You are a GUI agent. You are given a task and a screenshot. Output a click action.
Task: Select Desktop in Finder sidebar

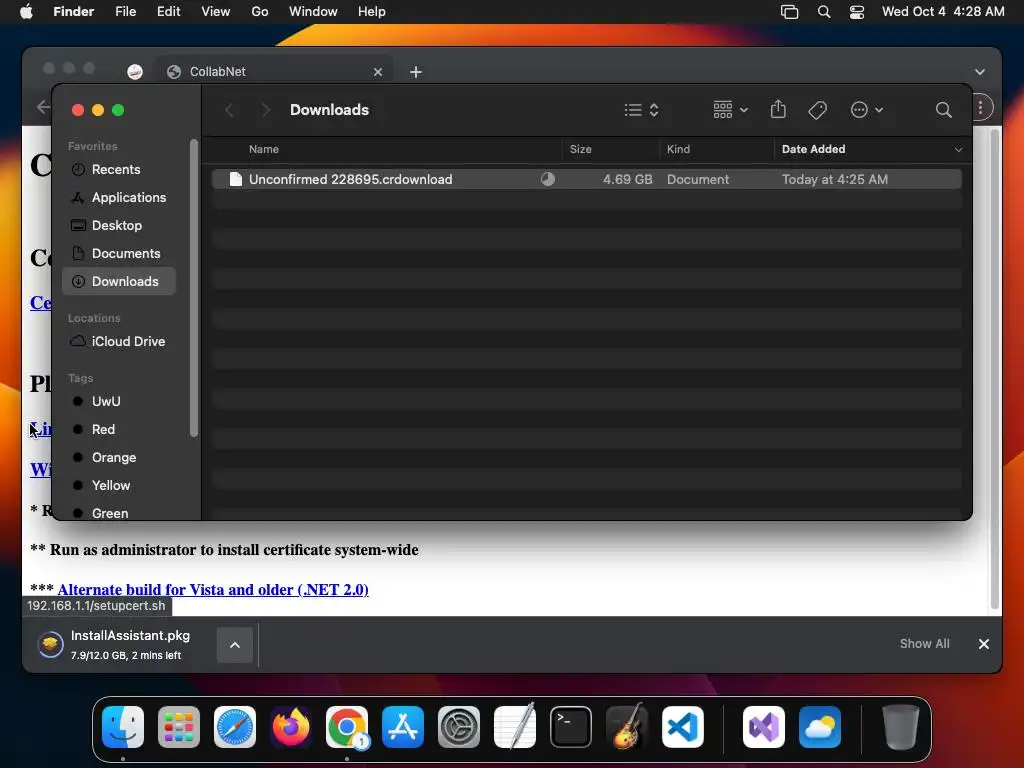click(x=119, y=226)
